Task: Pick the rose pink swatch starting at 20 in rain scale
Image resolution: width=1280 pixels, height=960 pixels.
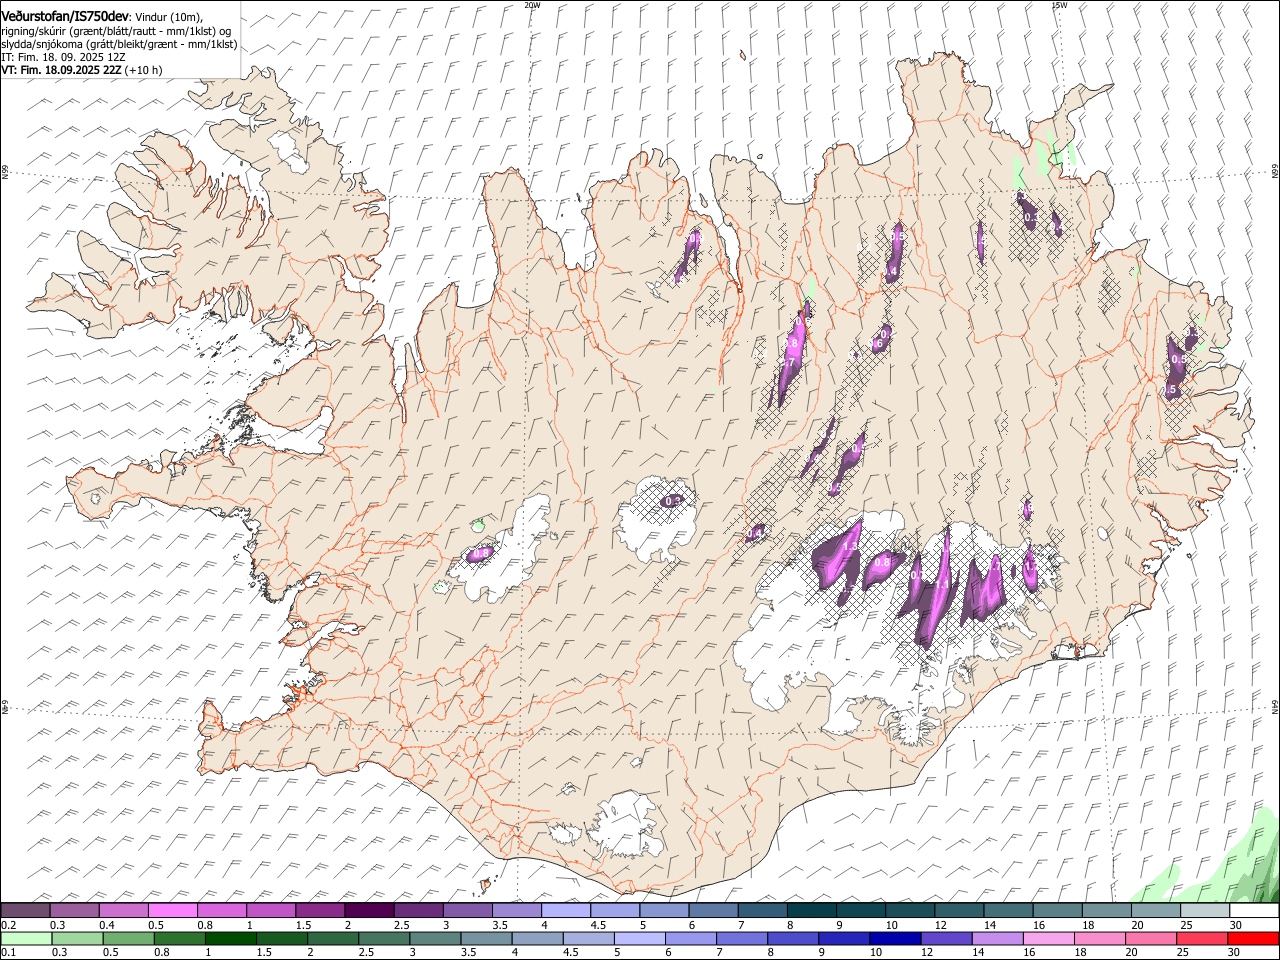Action: tap(1151, 938)
